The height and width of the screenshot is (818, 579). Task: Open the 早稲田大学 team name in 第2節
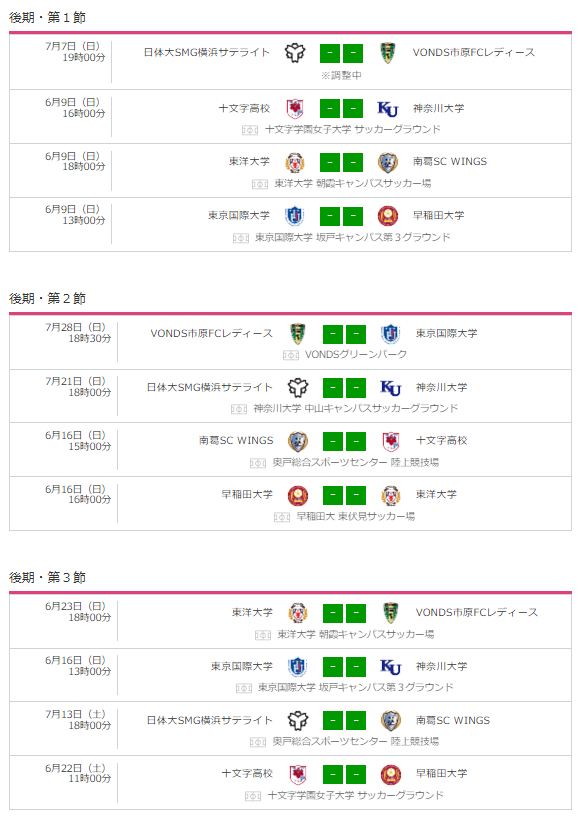pyautogui.click(x=247, y=495)
